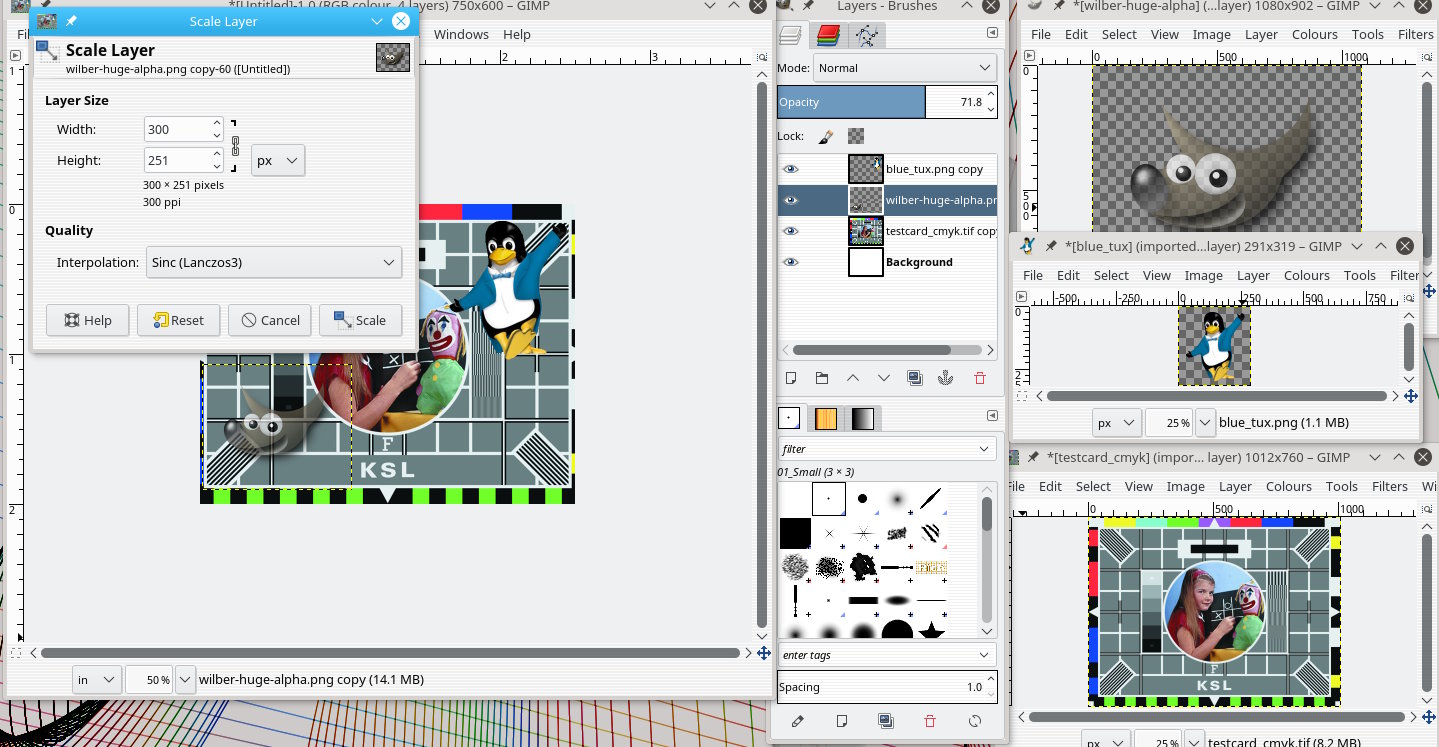Open the px unit dropdown in blue_tux window
The height and width of the screenshot is (747, 1439).
[1115, 422]
